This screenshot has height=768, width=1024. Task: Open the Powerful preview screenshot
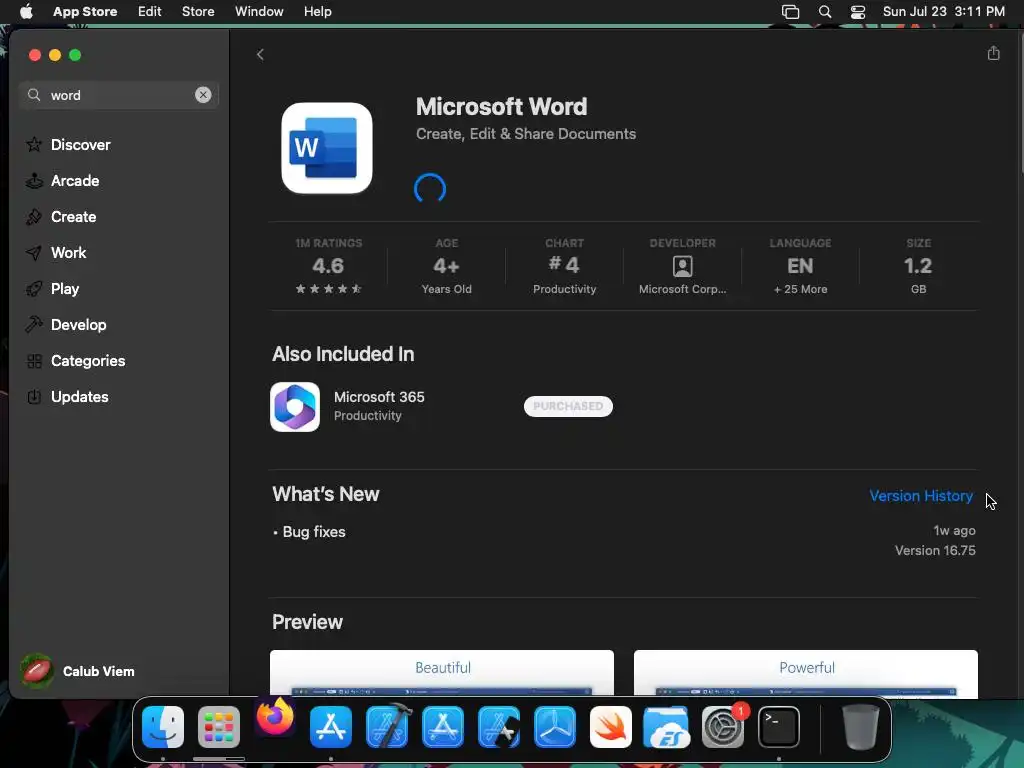(806, 673)
